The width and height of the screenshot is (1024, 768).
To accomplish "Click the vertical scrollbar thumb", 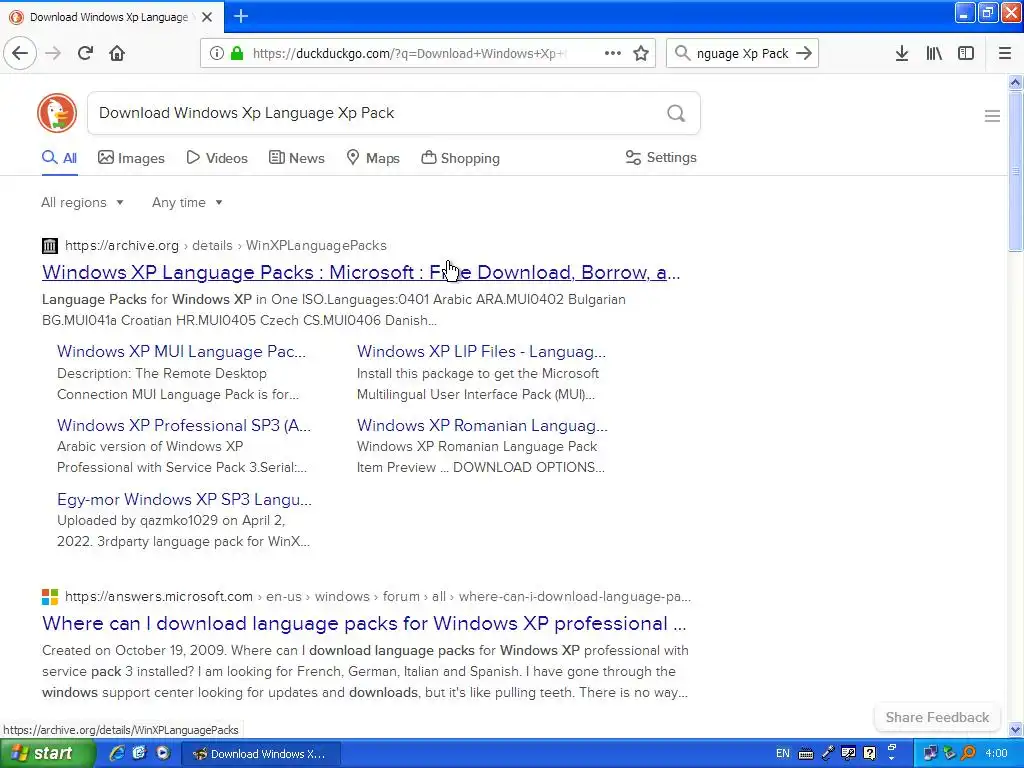I will 1015,171.
